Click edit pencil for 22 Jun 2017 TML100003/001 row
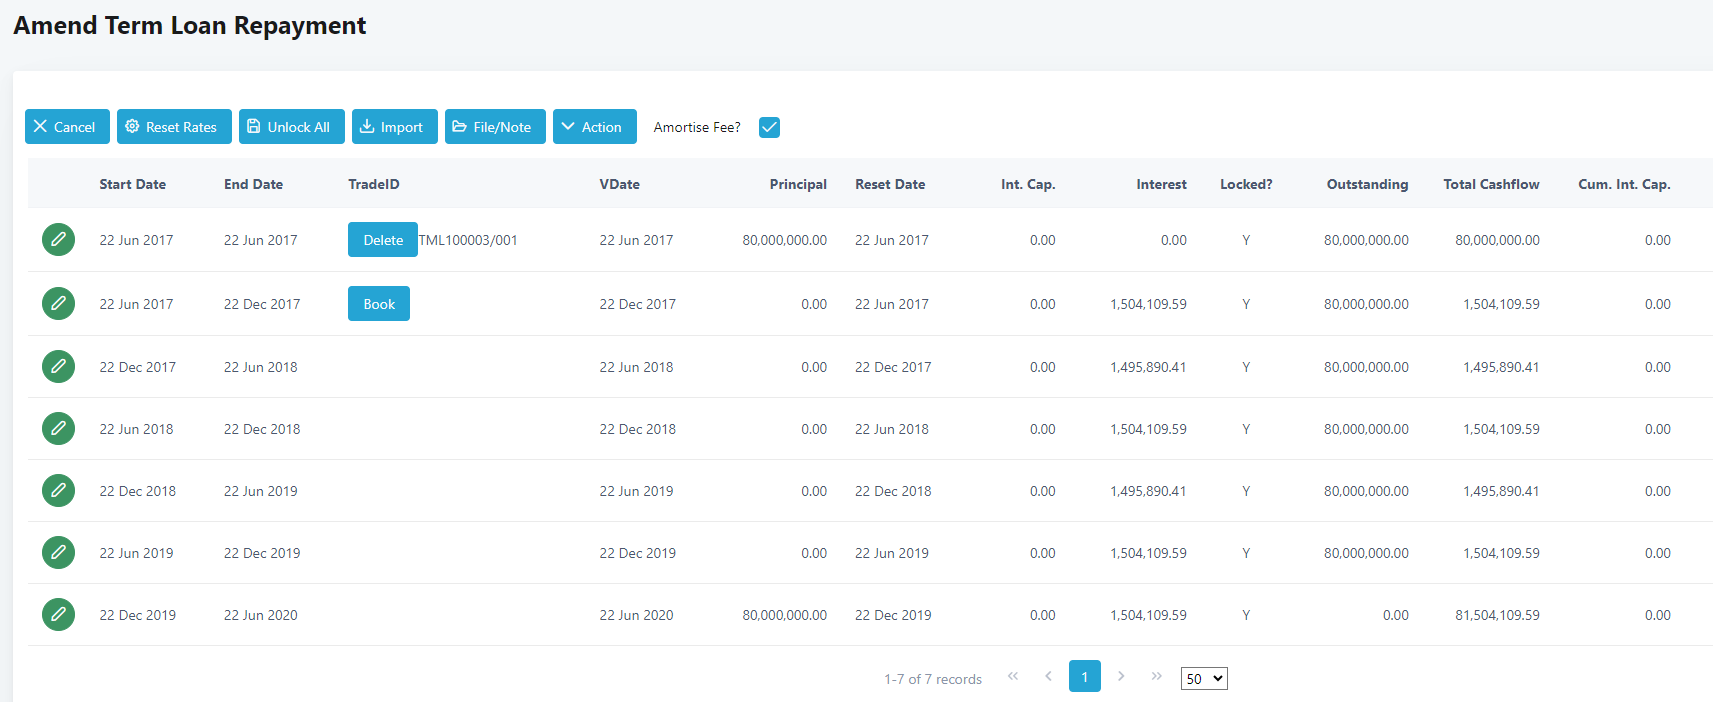The image size is (1713, 702). point(58,240)
